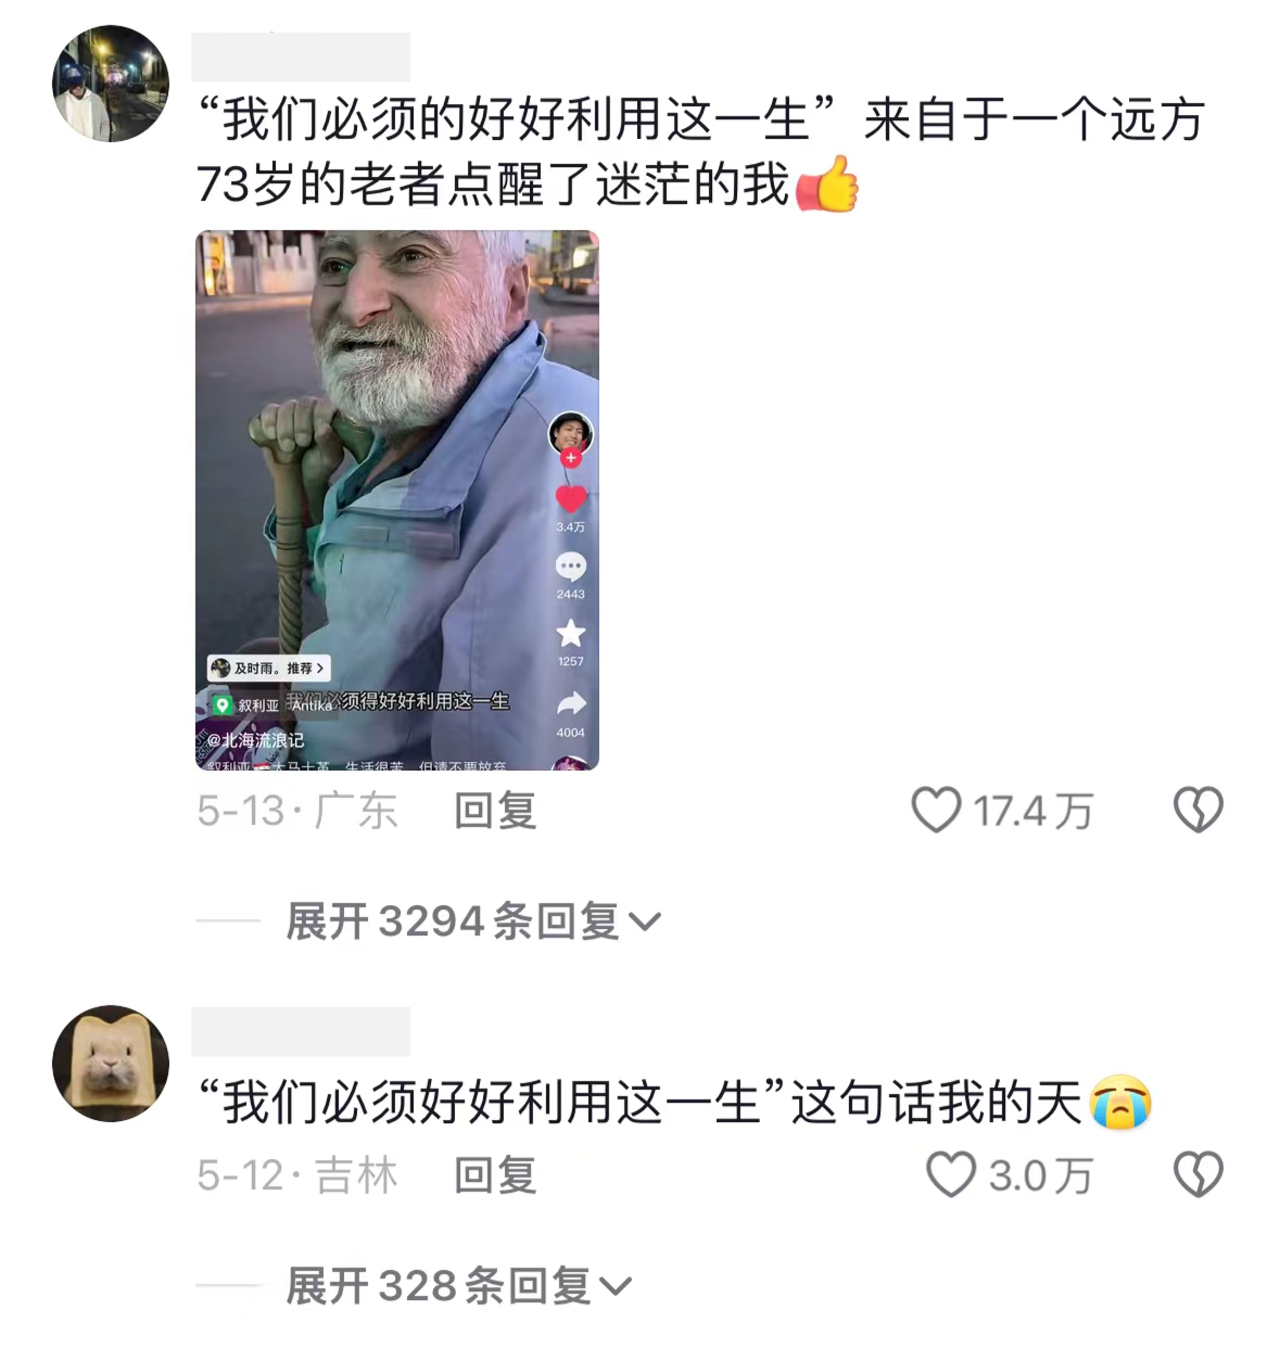
Task: Tap @北海流浪记 username in thumbnail
Action: pos(254,740)
